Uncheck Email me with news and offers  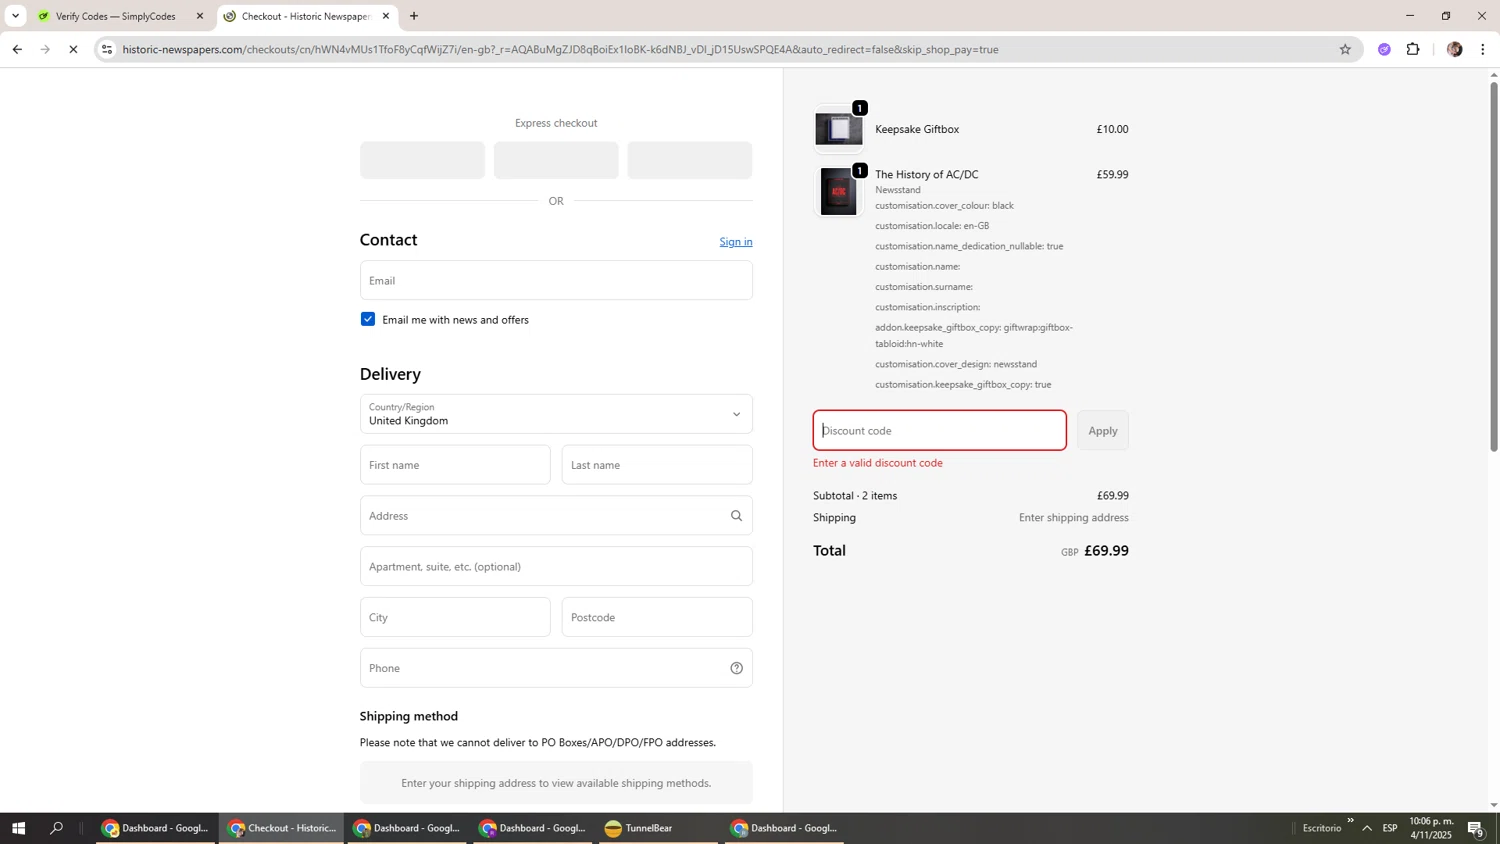pos(368,319)
